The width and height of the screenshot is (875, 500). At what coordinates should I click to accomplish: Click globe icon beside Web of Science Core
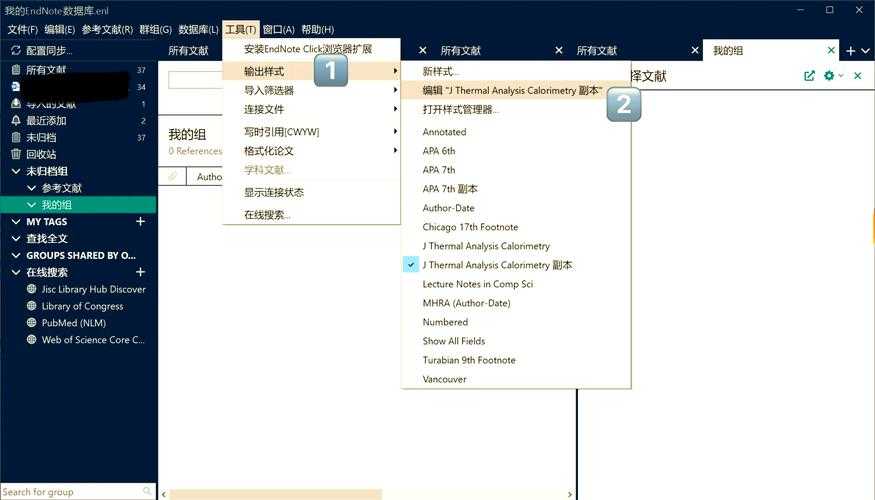[x=32, y=339]
